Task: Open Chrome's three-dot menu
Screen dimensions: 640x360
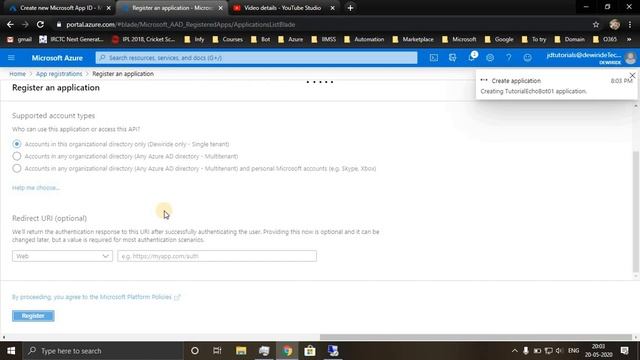Action: tap(630, 24)
